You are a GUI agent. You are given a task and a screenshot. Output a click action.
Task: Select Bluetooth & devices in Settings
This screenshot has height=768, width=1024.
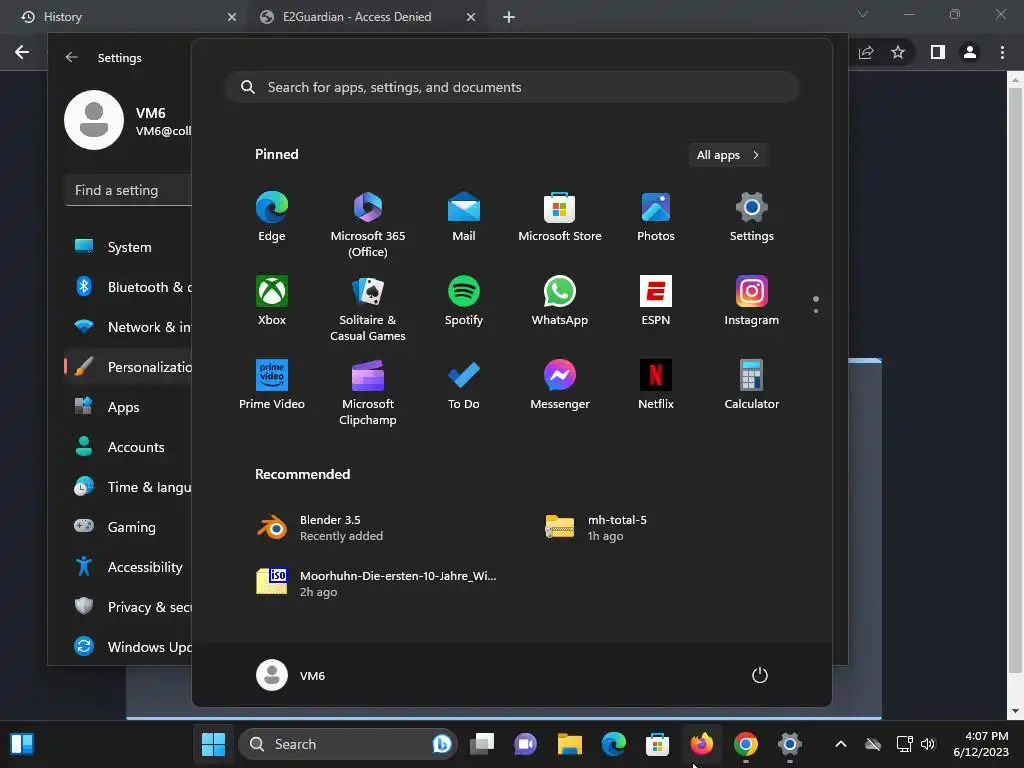click(129, 287)
